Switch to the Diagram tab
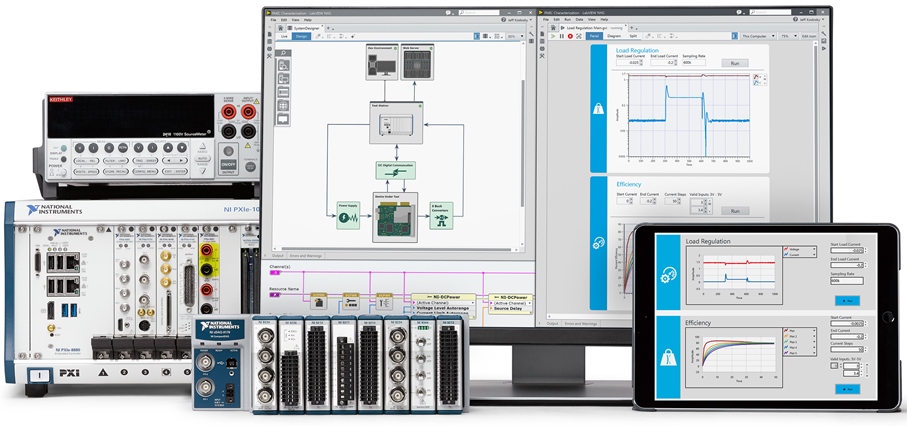Screen dimensions: 907x426 tap(614, 36)
